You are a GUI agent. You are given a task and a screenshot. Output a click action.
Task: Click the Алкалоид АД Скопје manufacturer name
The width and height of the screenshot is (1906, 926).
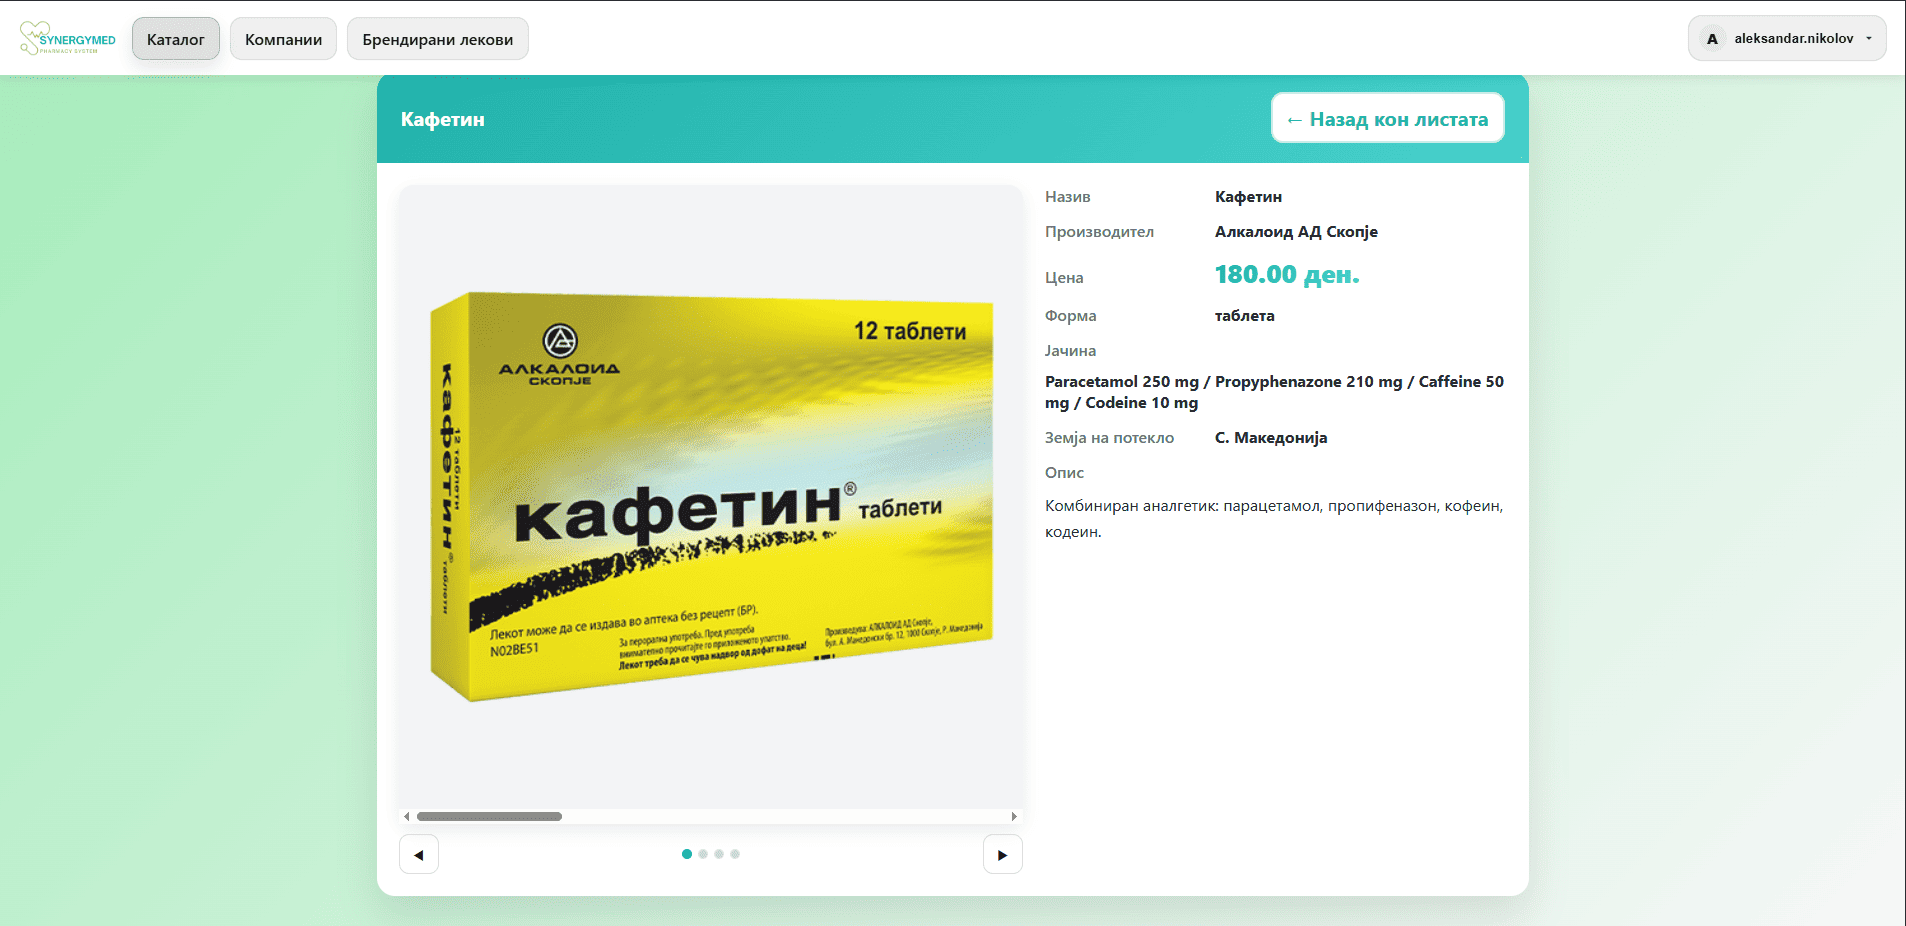click(x=1295, y=232)
